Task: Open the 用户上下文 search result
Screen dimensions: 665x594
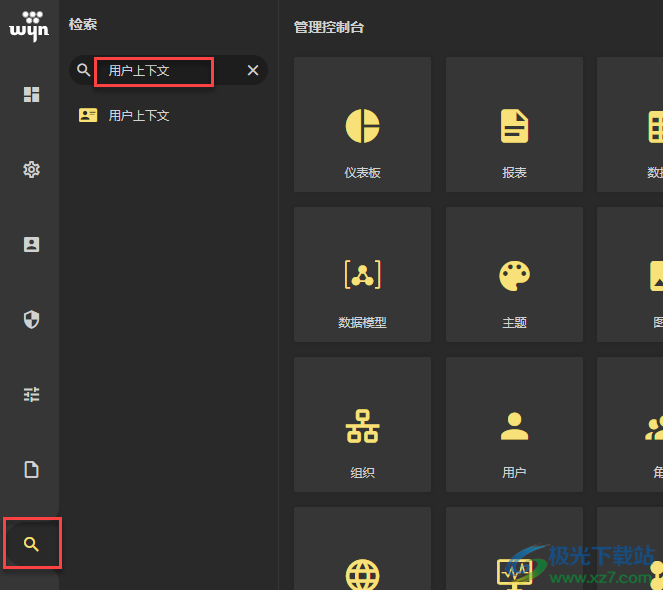Action: [139, 115]
